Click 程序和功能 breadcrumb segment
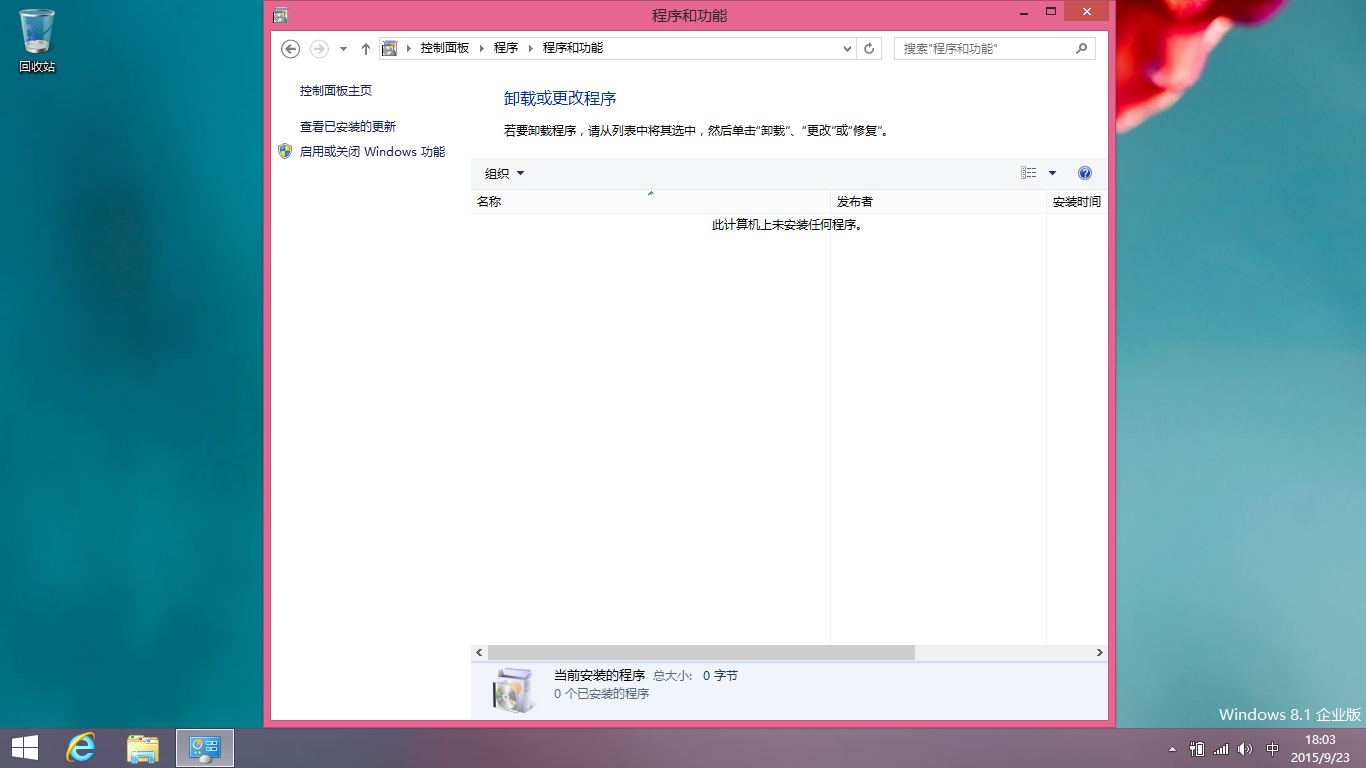Viewport: 1366px width, 768px height. (x=573, y=48)
